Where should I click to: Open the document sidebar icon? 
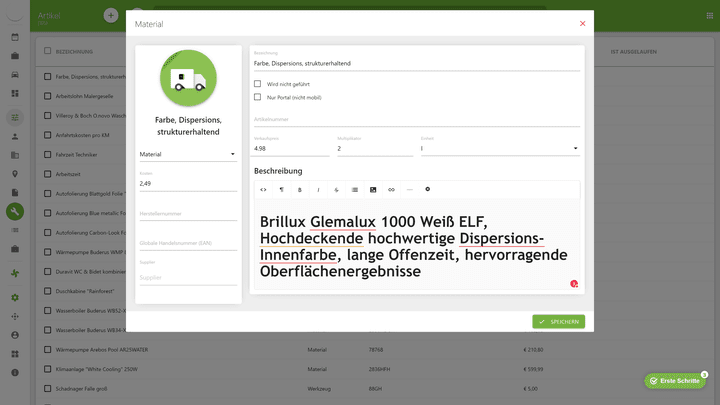(15, 192)
